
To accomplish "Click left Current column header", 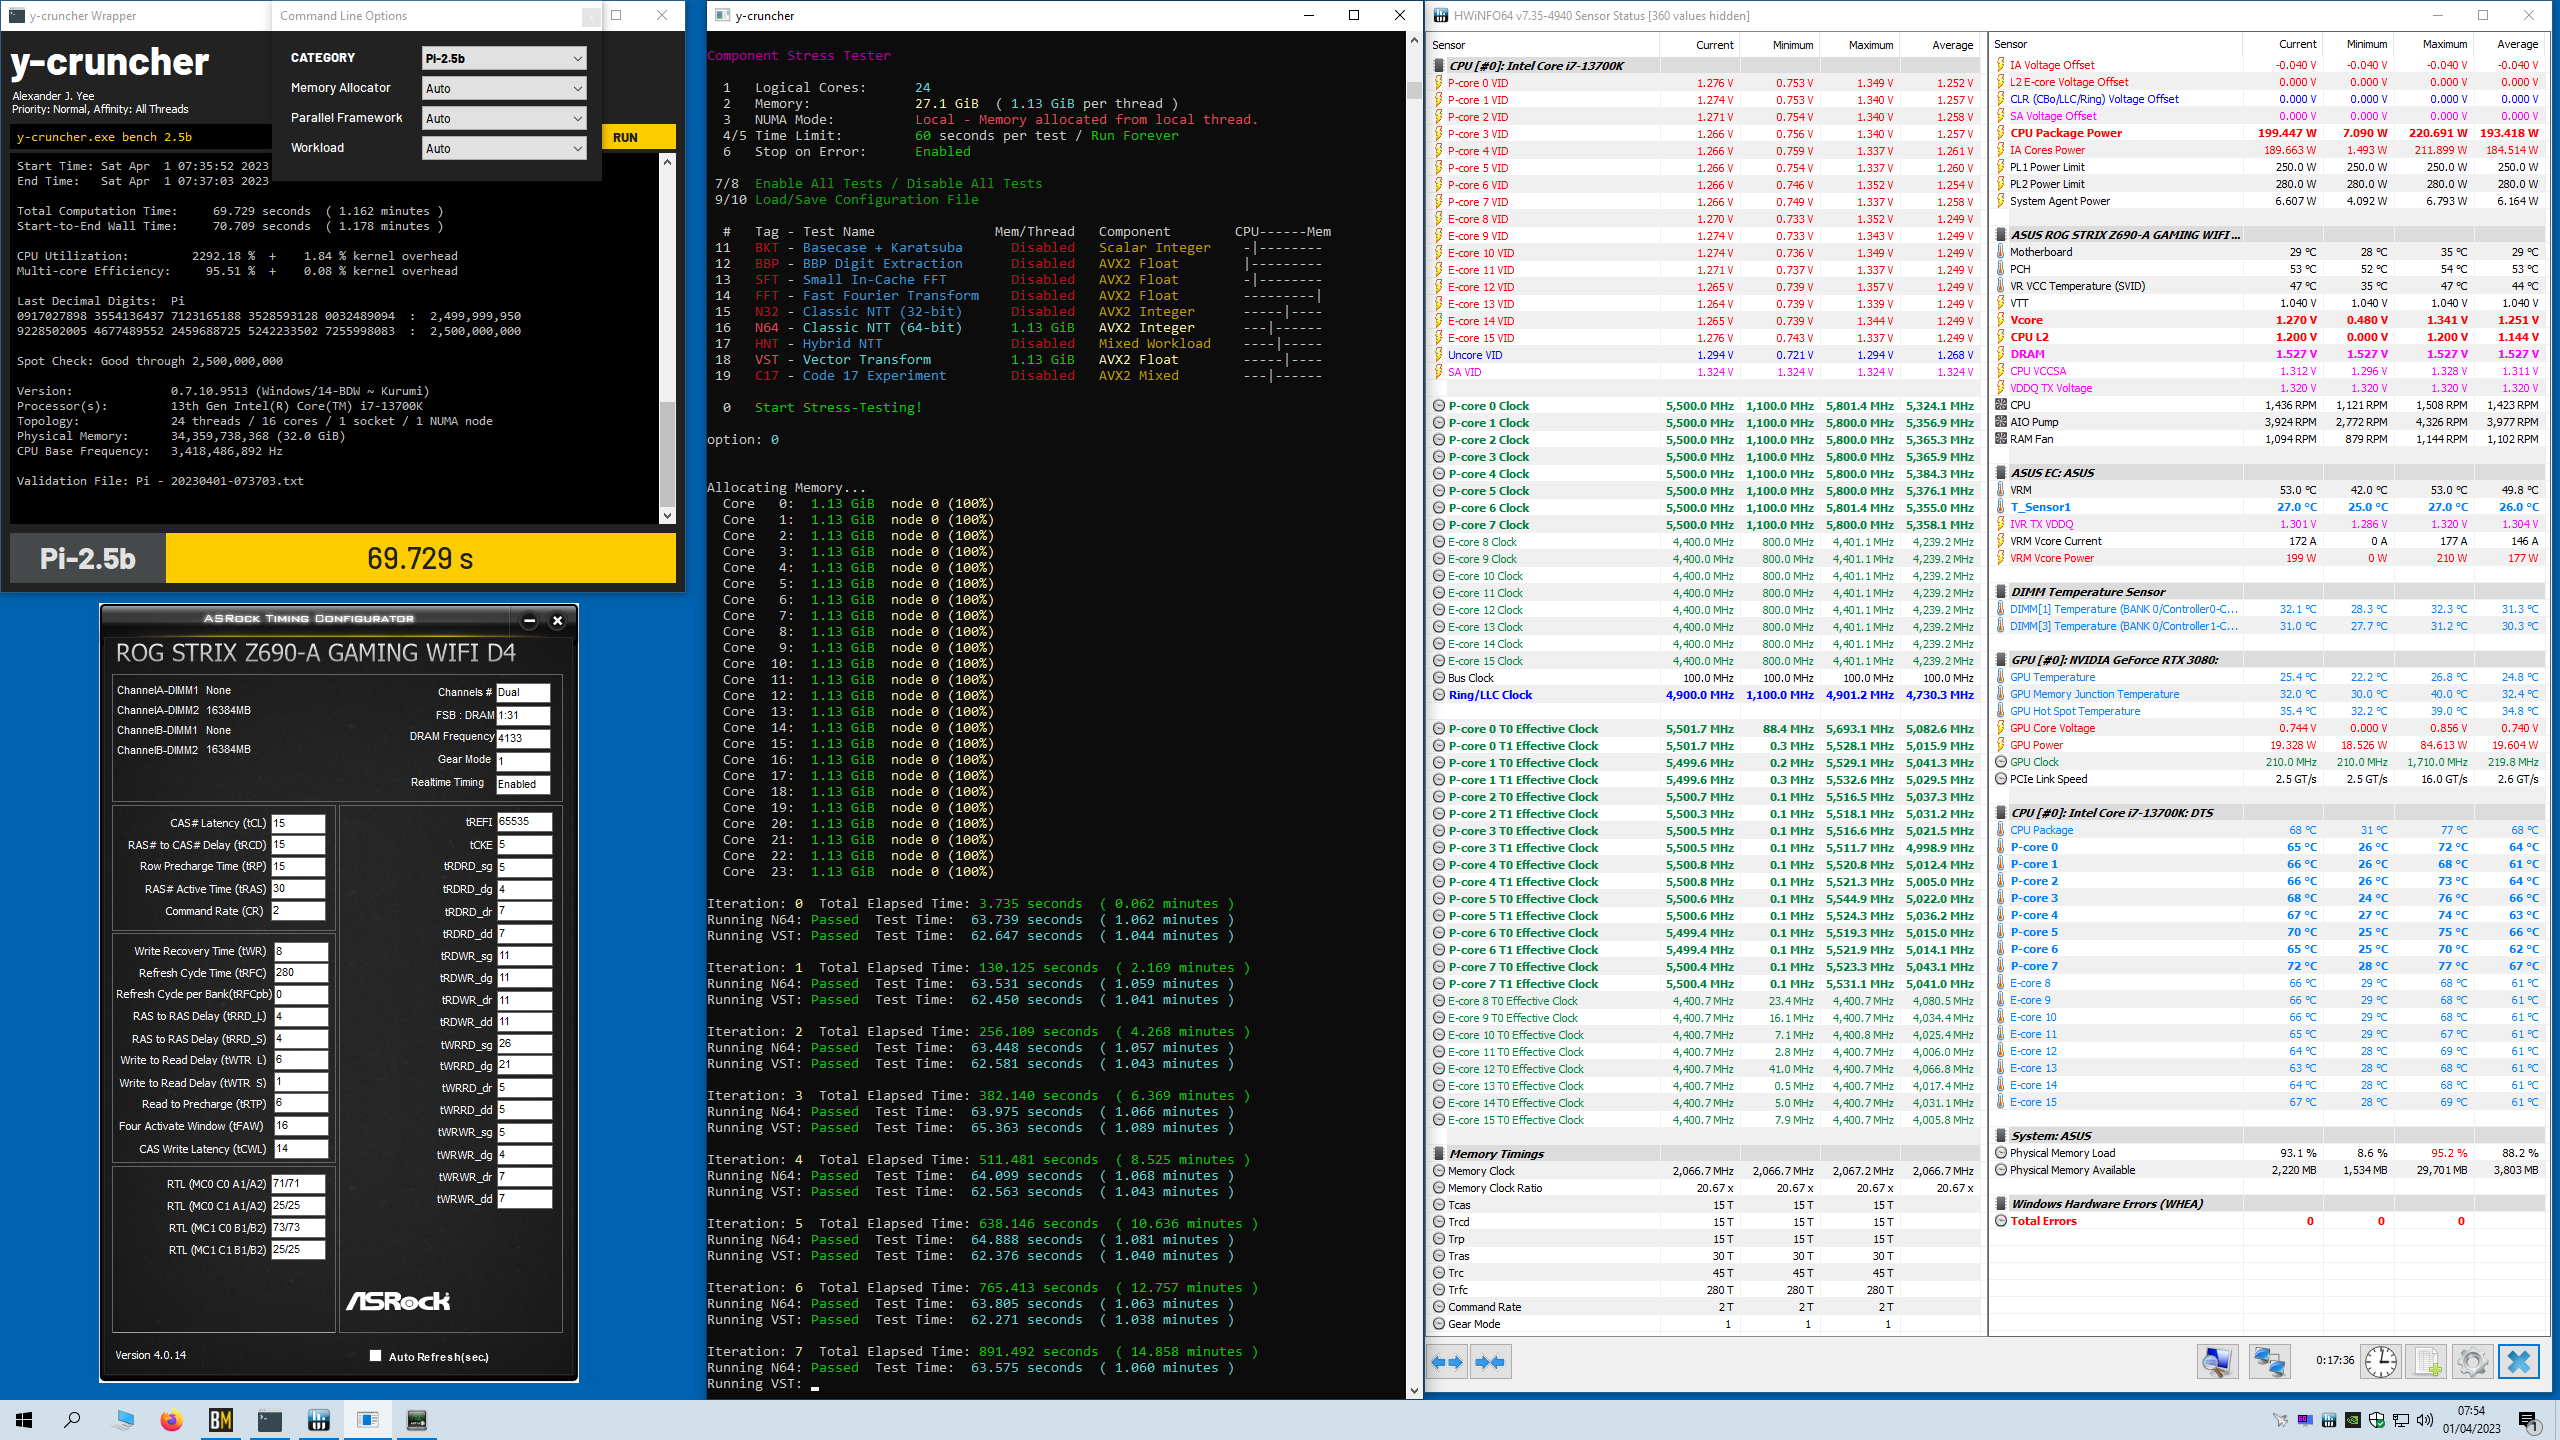I will [x=1699, y=45].
